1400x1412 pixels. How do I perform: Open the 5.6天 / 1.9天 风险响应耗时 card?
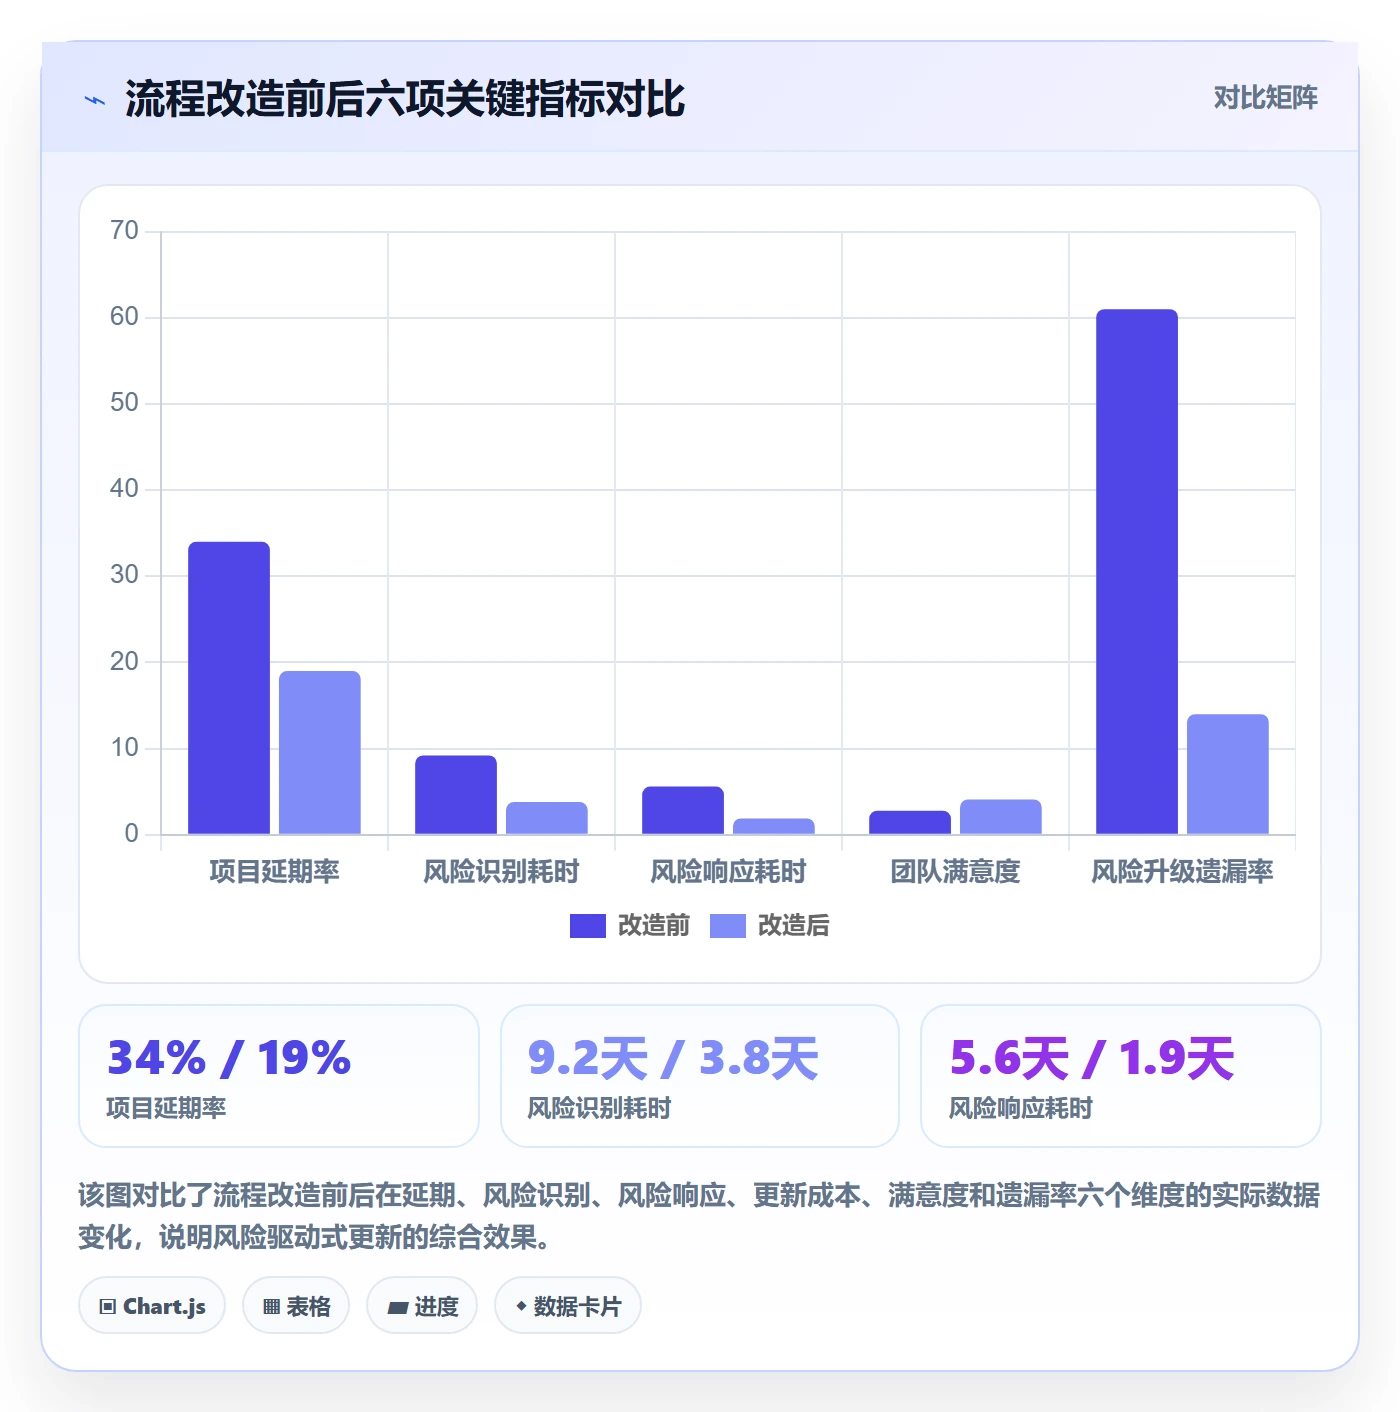point(1121,1076)
